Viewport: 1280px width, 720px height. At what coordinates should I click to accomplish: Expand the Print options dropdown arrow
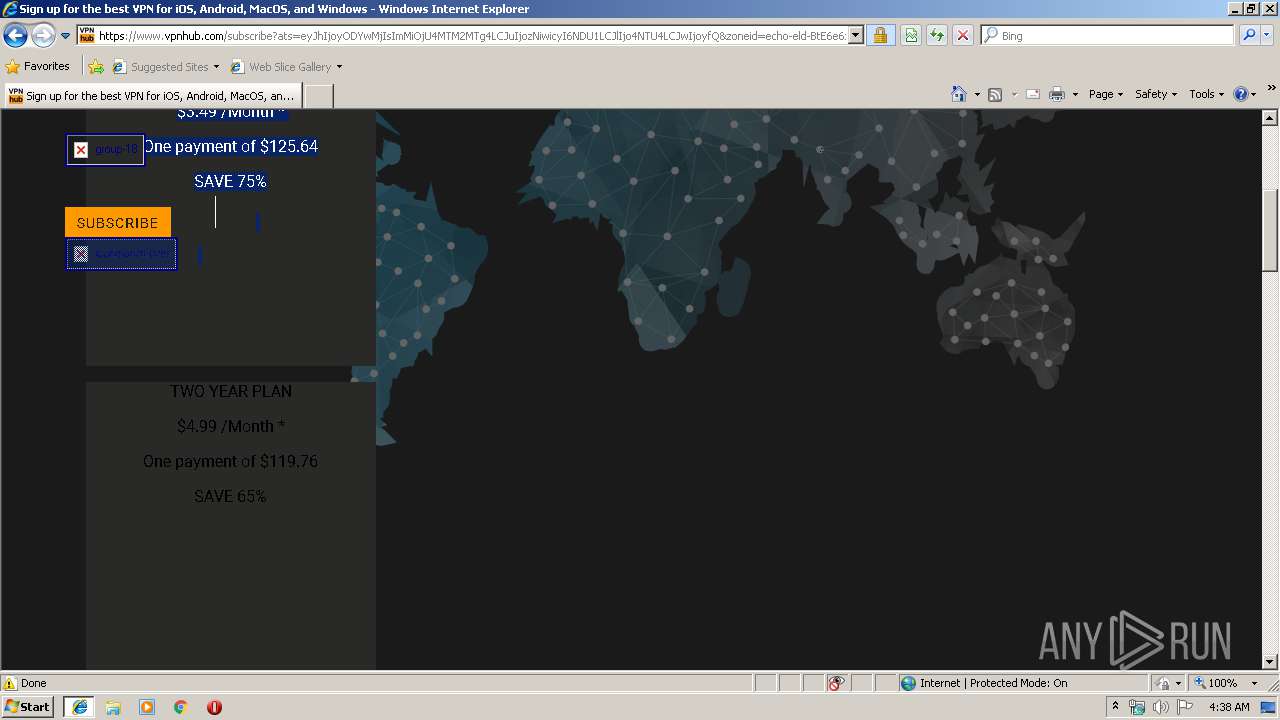click(x=1075, y=94)
